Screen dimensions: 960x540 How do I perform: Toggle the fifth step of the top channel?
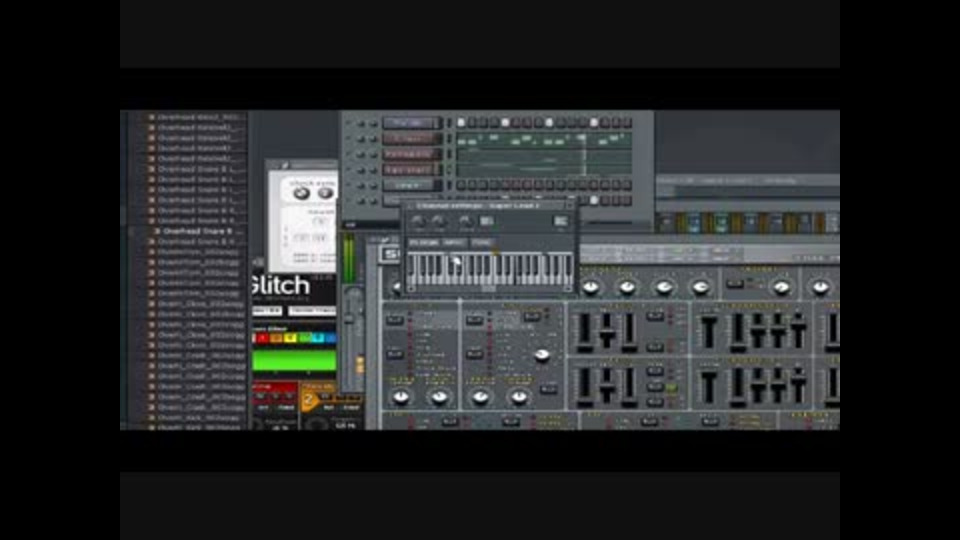505,123
